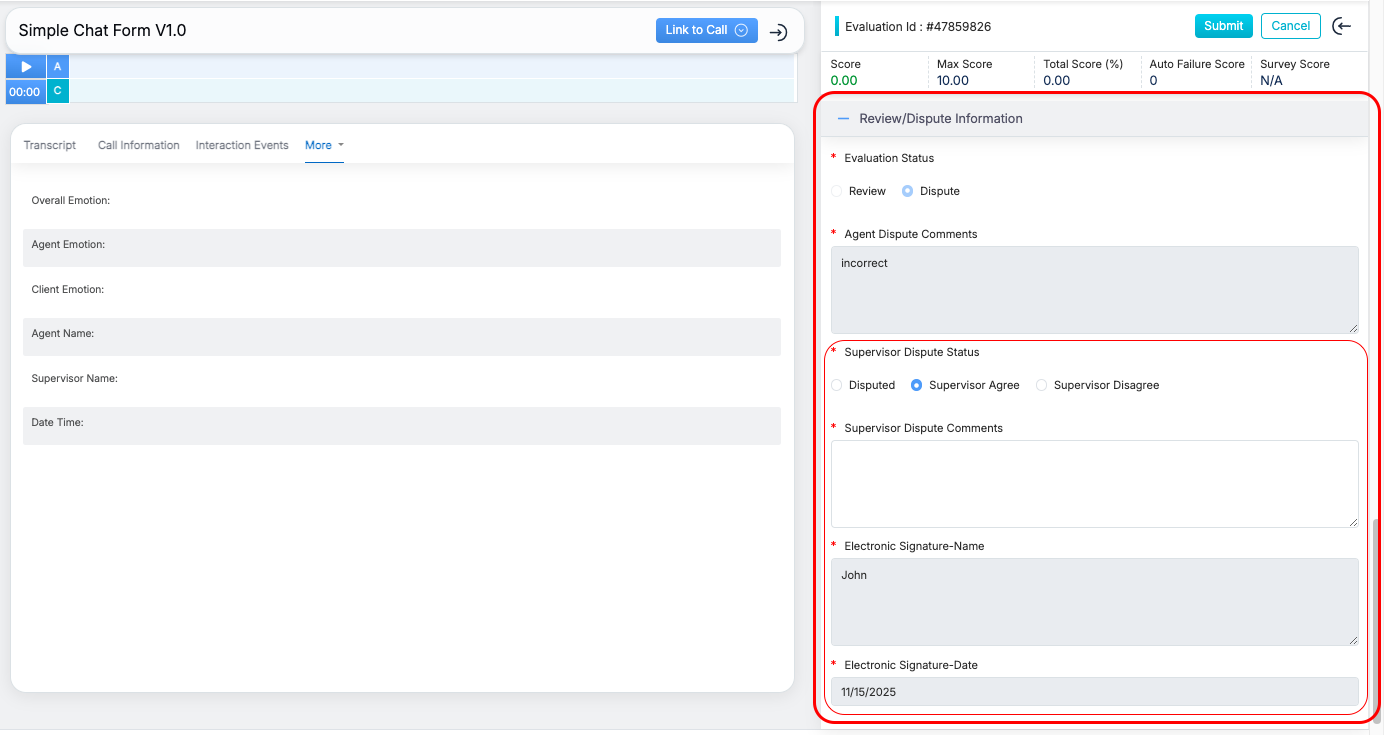Click the play button on the audio player
This screenshot has height=735, width=1384.
pyautogui.click(x=26, y=67)
